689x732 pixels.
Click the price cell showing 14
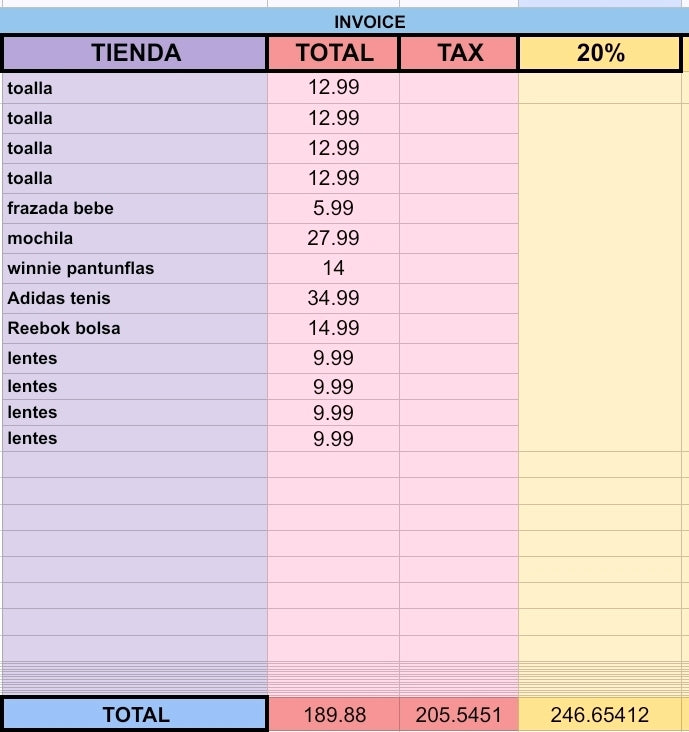334,268
